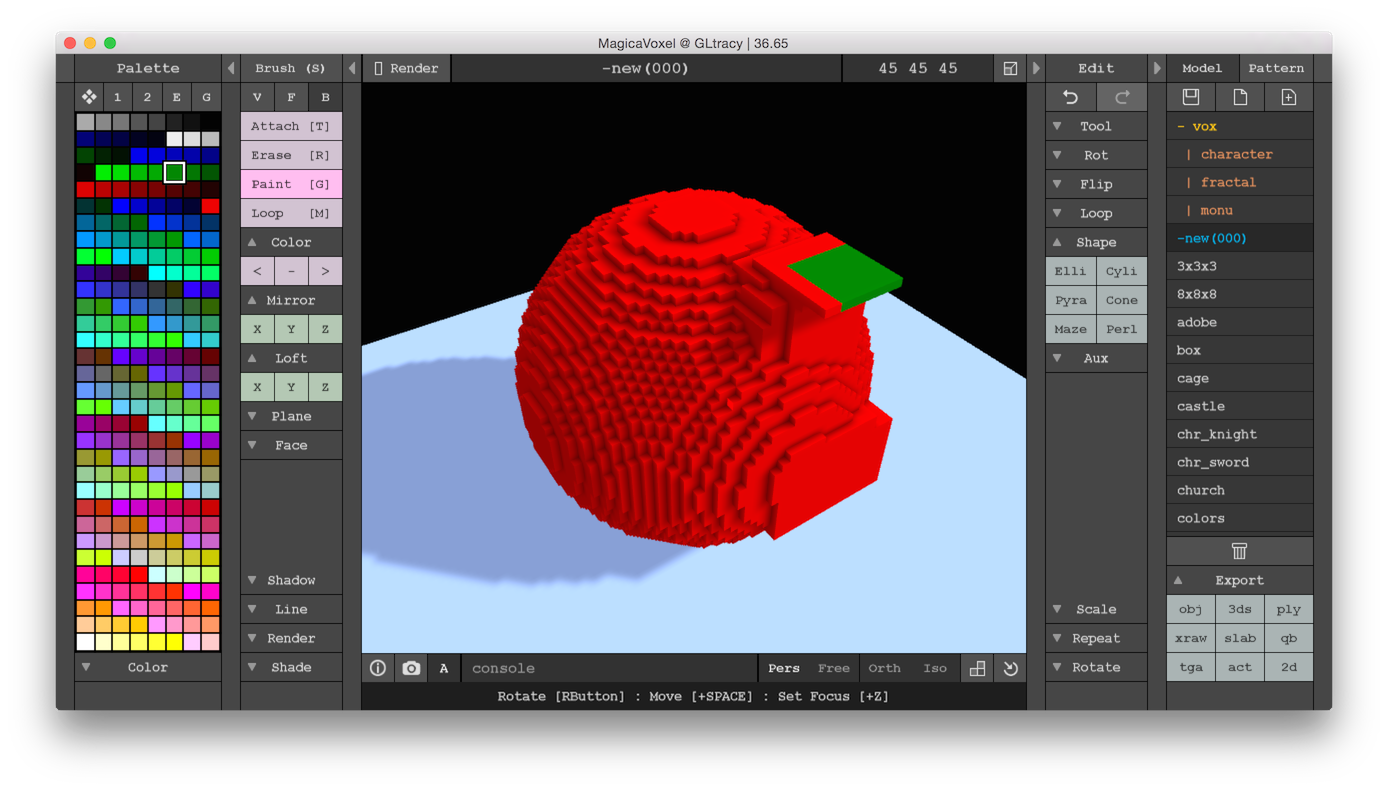
Task: Expand the Plane brush section
Action: click(291, 416)
